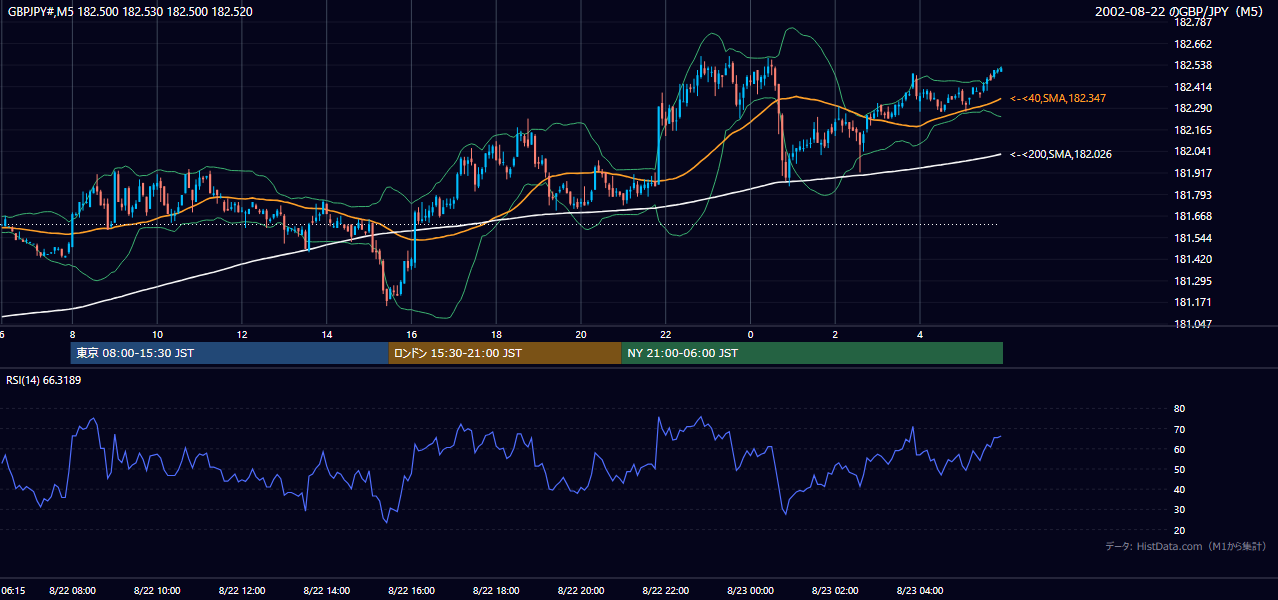Image resolution: width=1278 pixels, height=600 pixels.
Task: Click RSI scale value 60
Action: coord(1179,449)
